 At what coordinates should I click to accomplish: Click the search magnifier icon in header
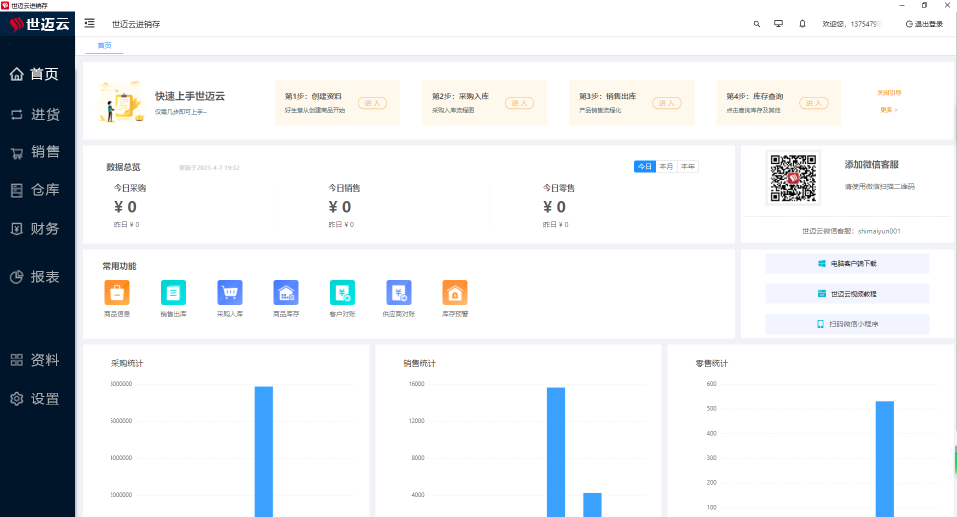756,23
